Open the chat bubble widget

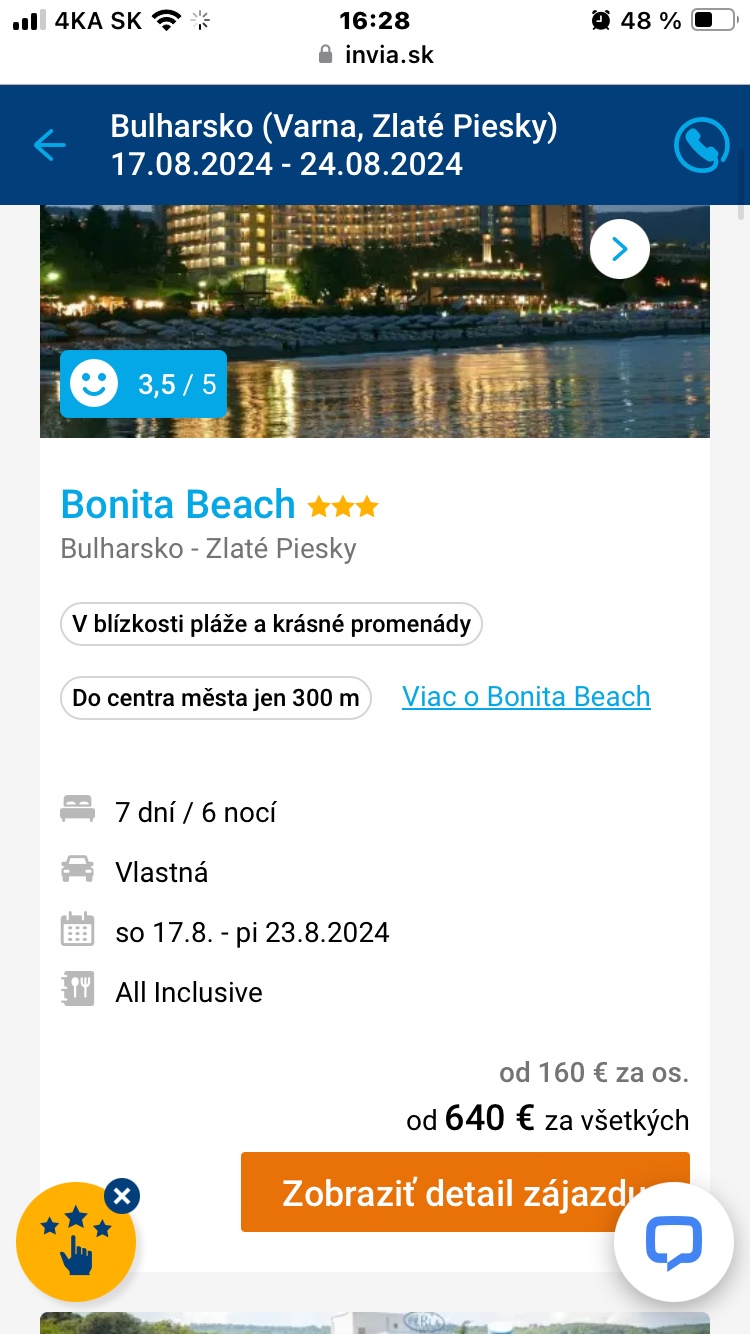click(x=673, y=1241)
